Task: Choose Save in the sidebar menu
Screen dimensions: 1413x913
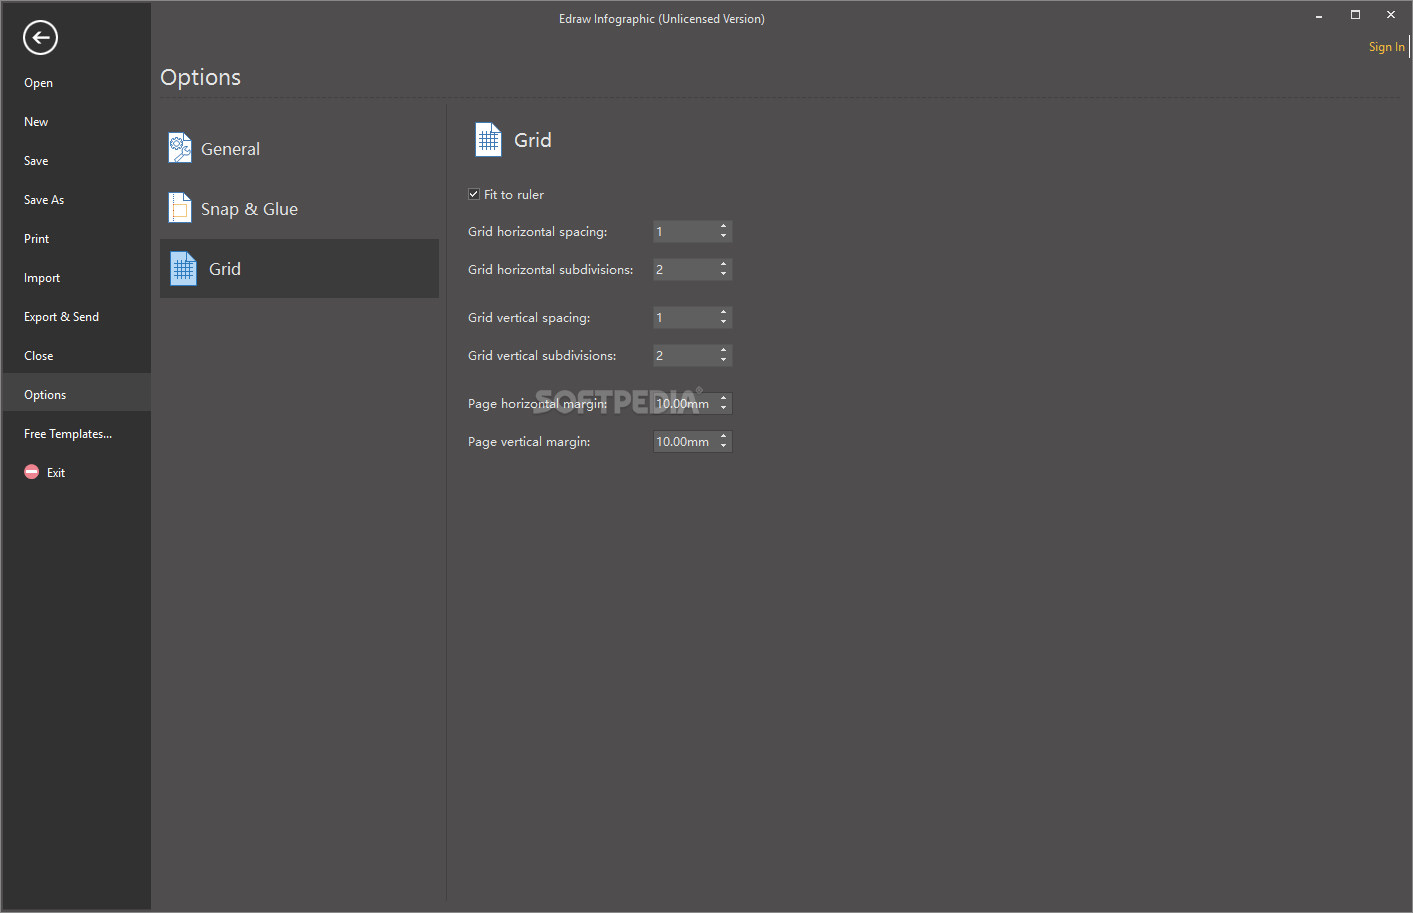Action: (76, 161)
